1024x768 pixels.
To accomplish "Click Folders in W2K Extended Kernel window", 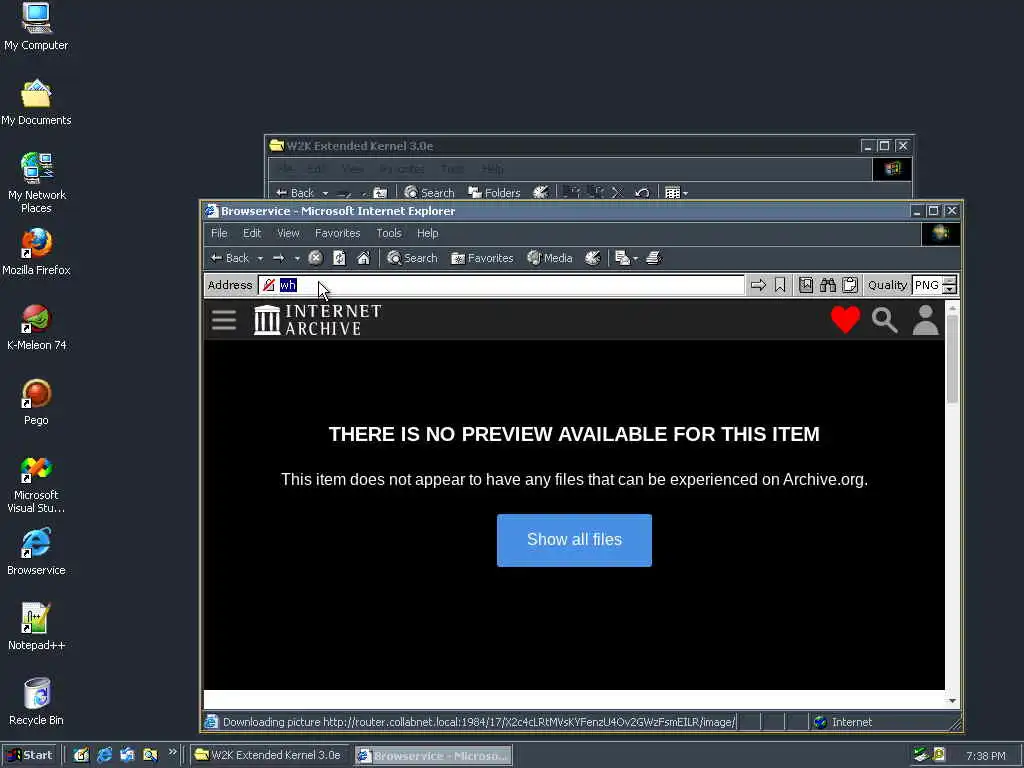I will coord(494,193).
